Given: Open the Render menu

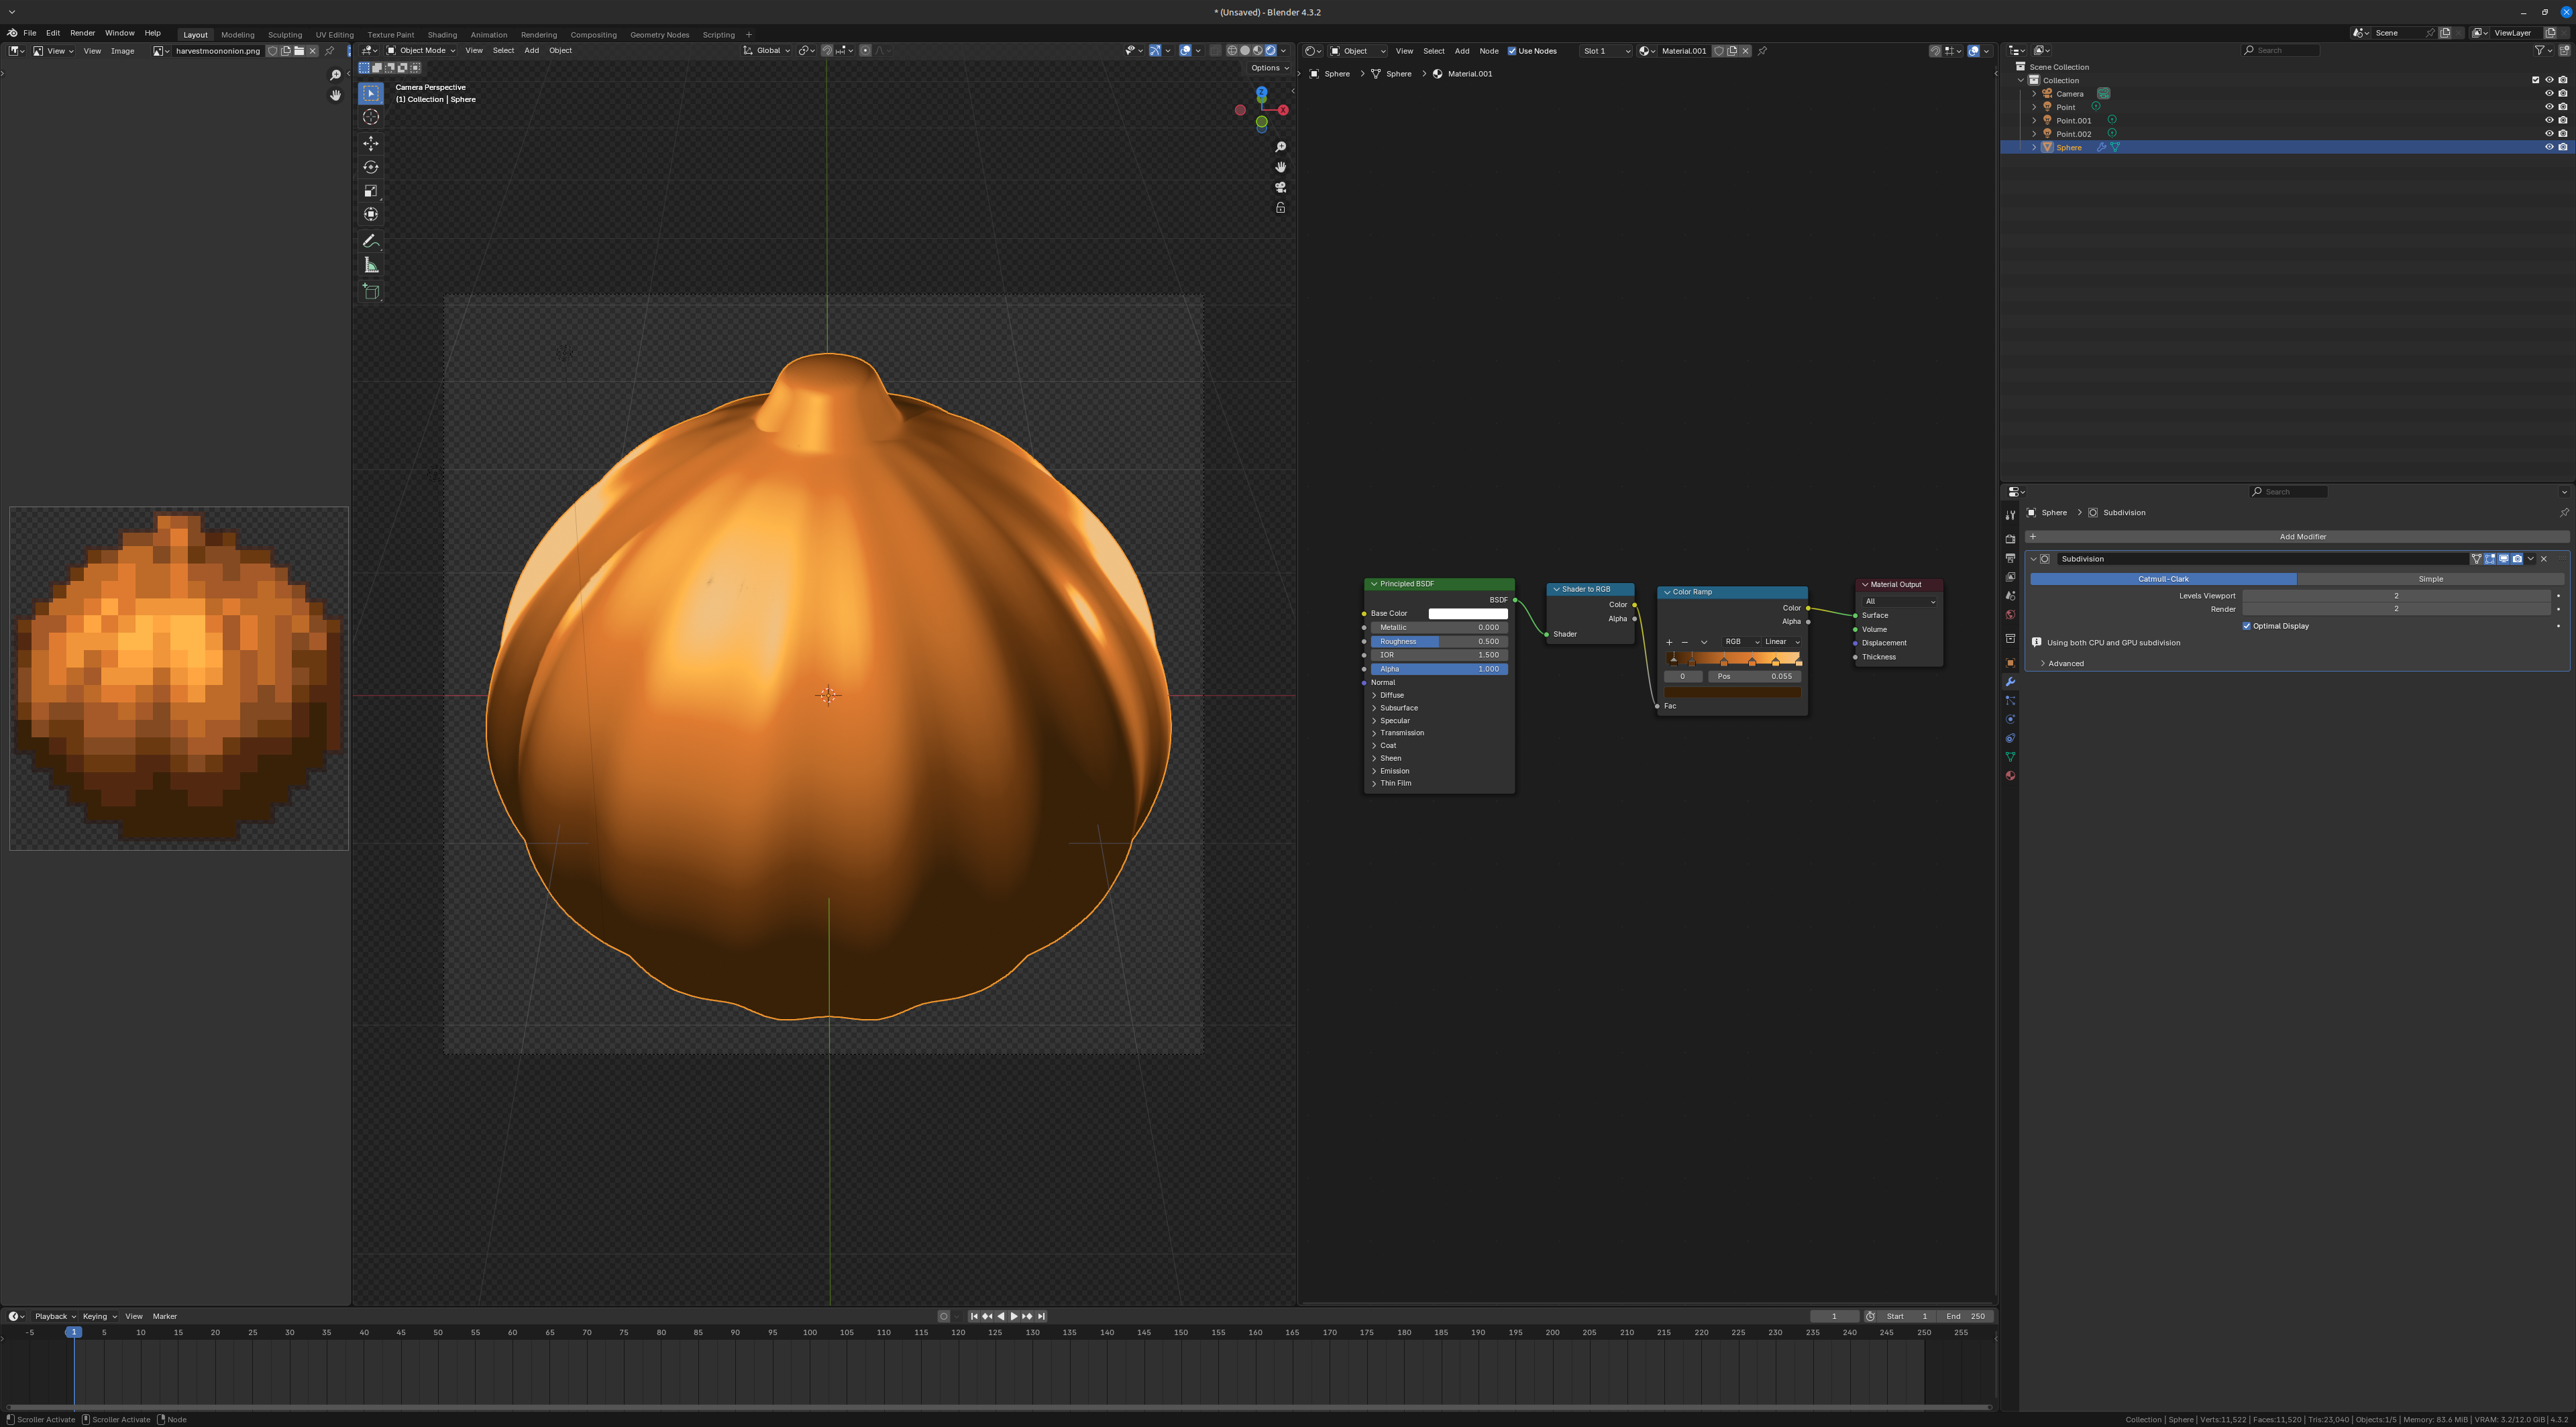Looking at the screenshot, I should click(x=82, y=33).
